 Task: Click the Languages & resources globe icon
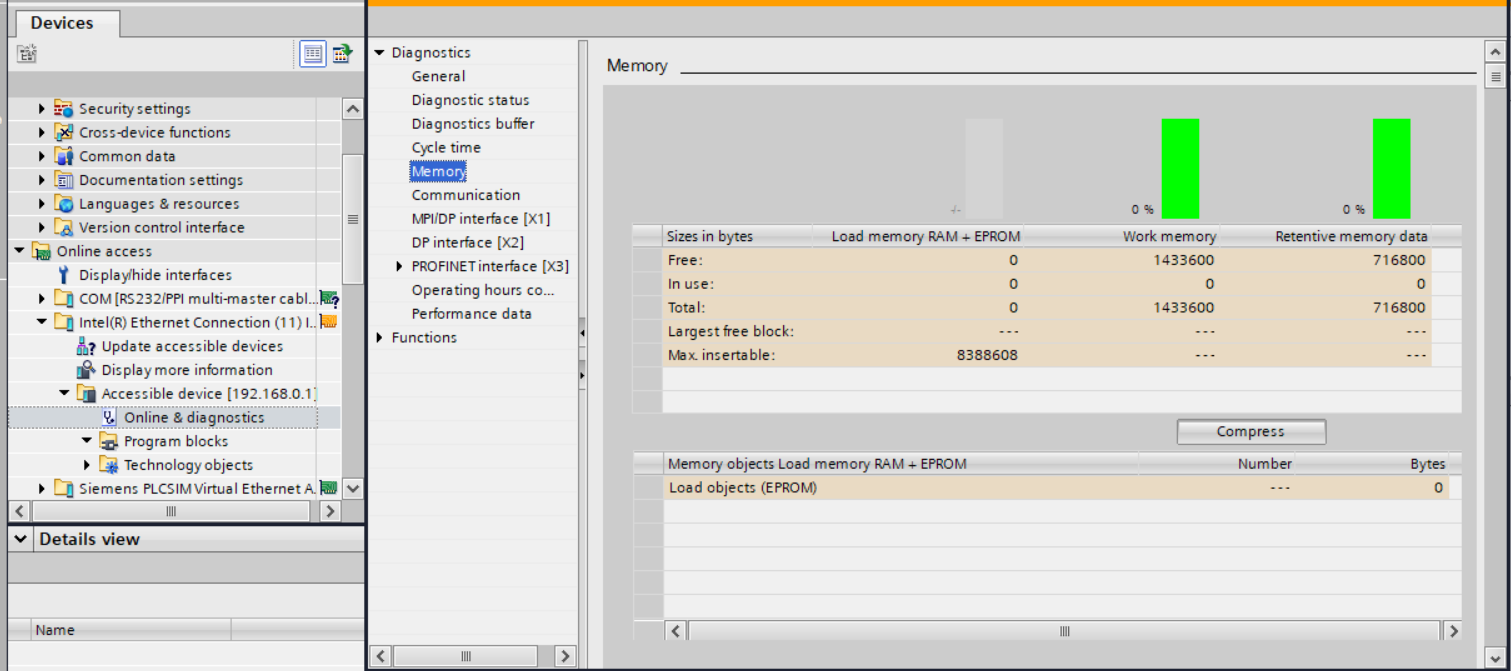tap(64, 204)
